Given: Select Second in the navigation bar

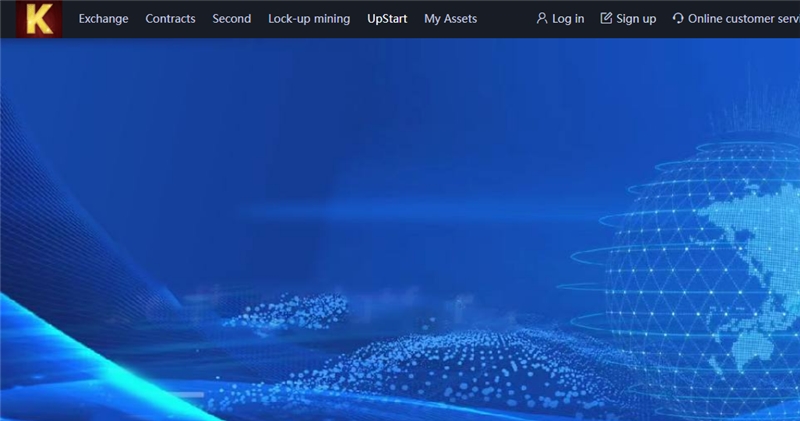Looking at the screenshot, I should coord(231,19).
